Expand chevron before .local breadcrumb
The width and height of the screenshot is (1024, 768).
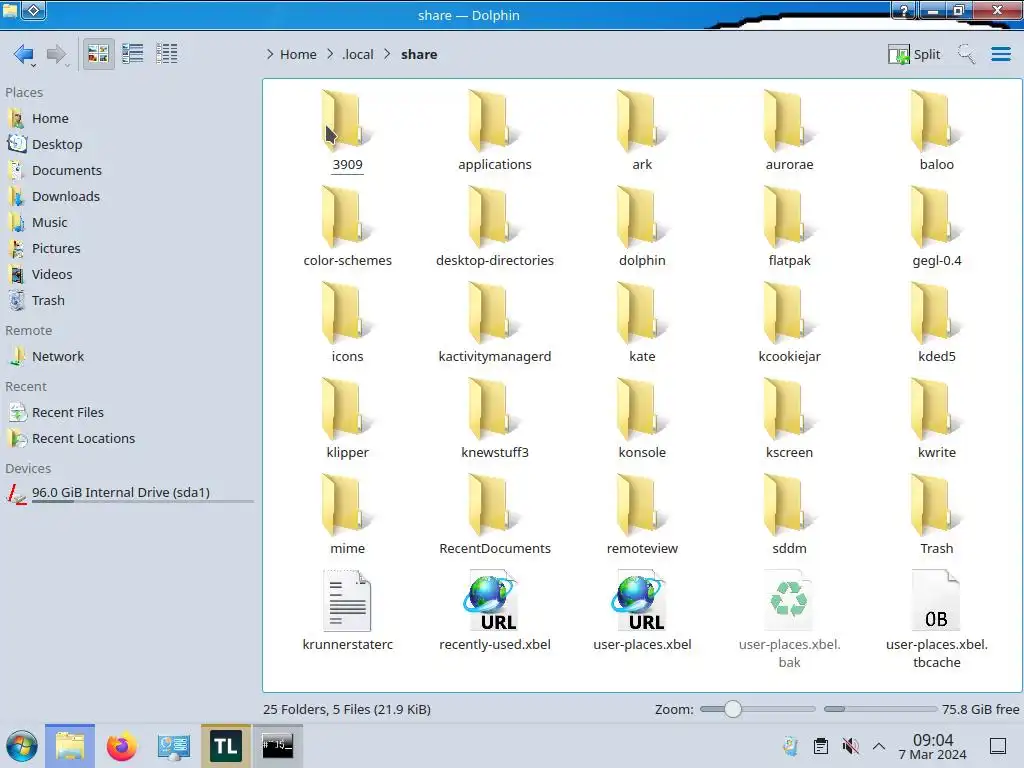330,54
